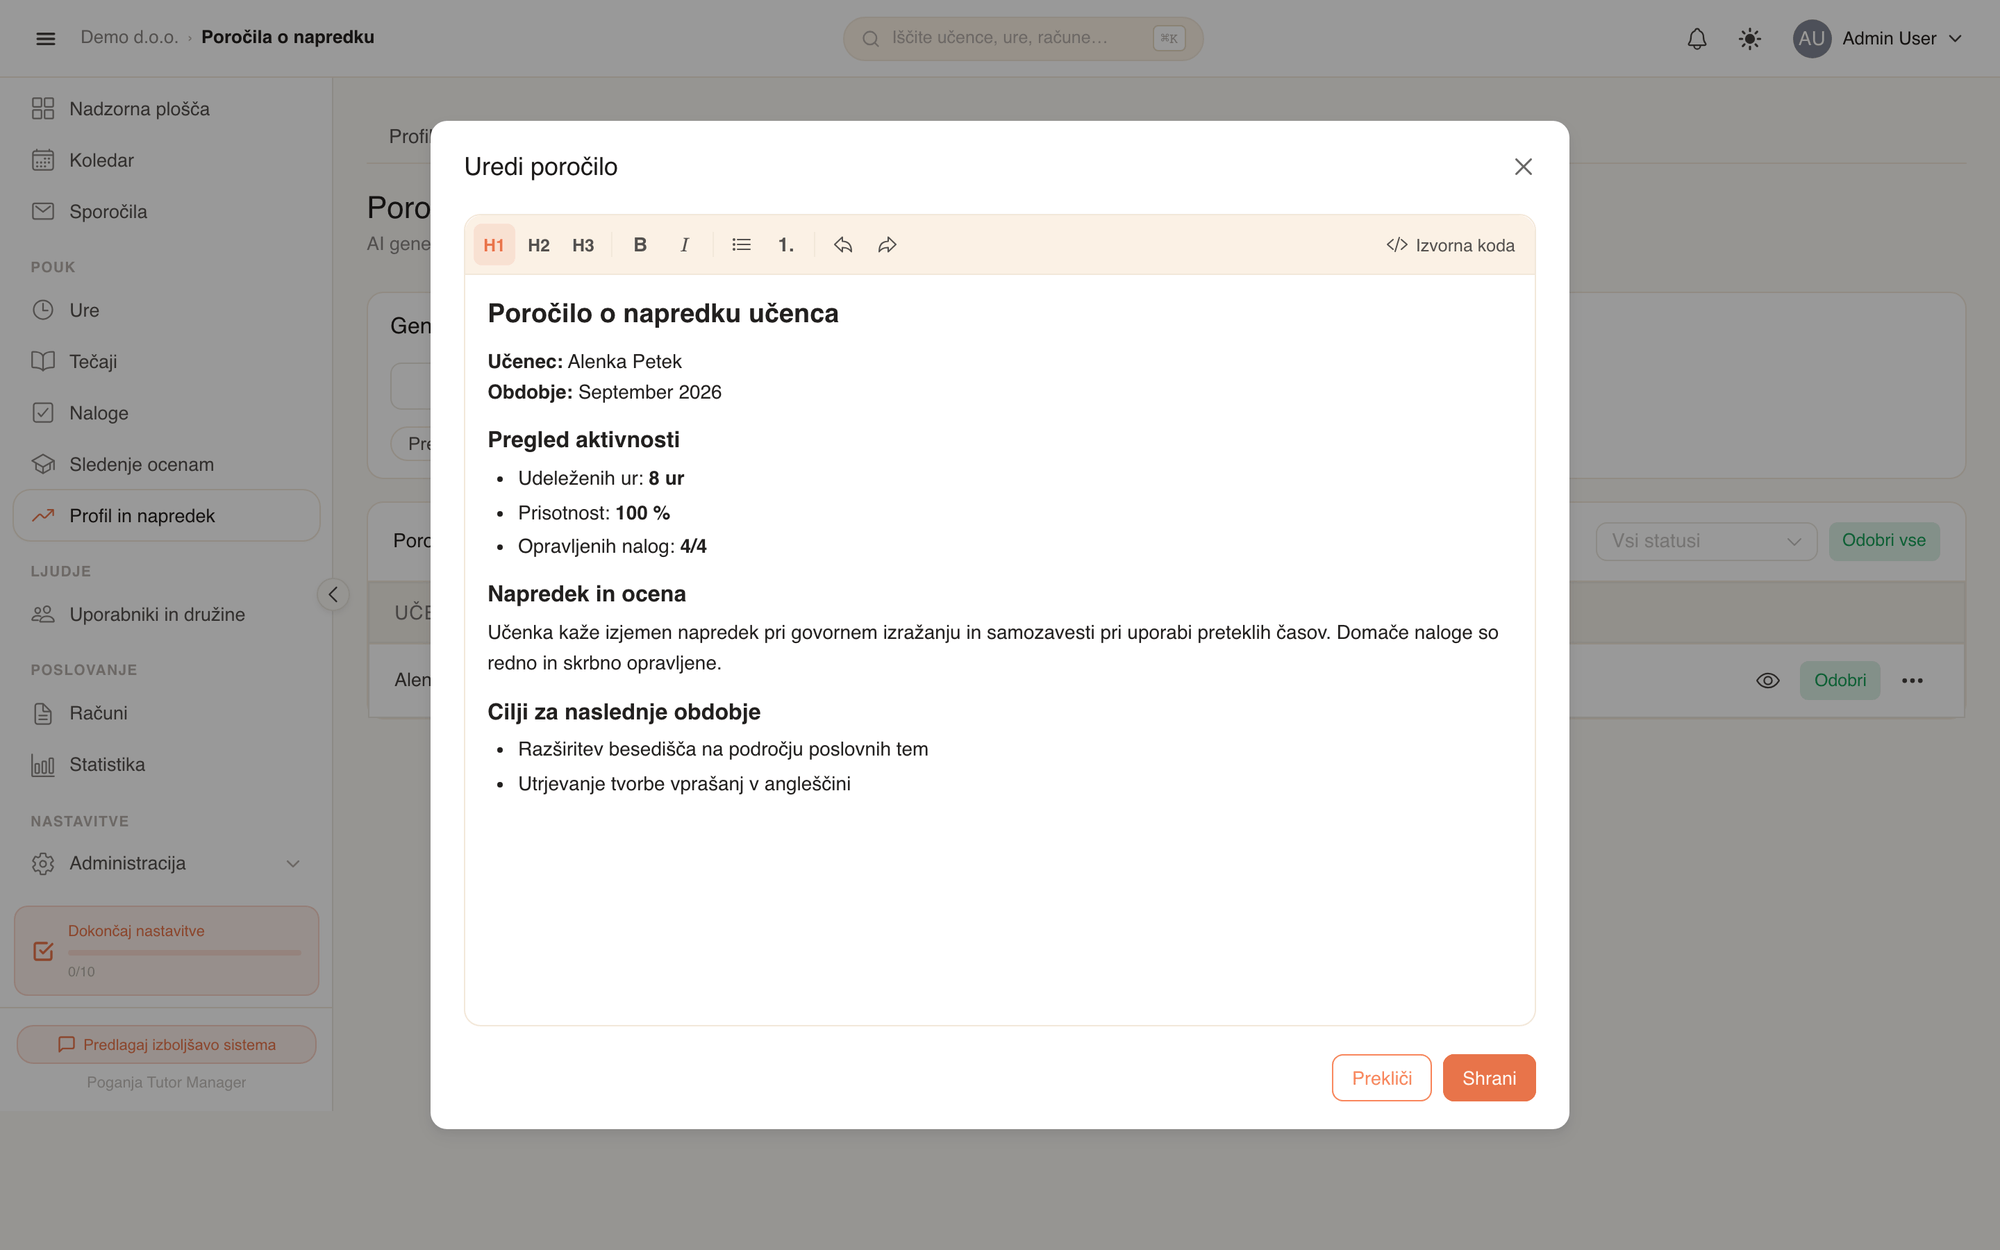Apply Heading 1 format in editor toolbar
The height and width of the screenshot is (1250, 2000).
[x=494, y=245]
